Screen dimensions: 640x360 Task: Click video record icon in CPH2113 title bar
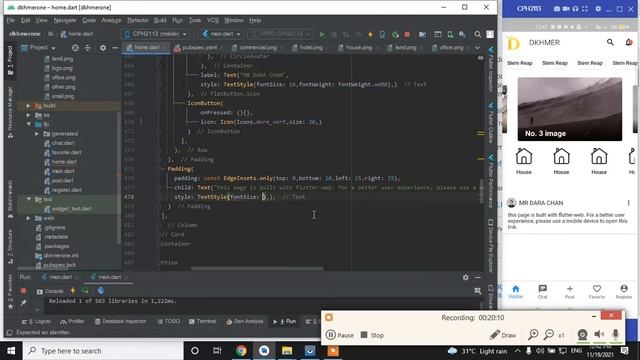[566, 9]
